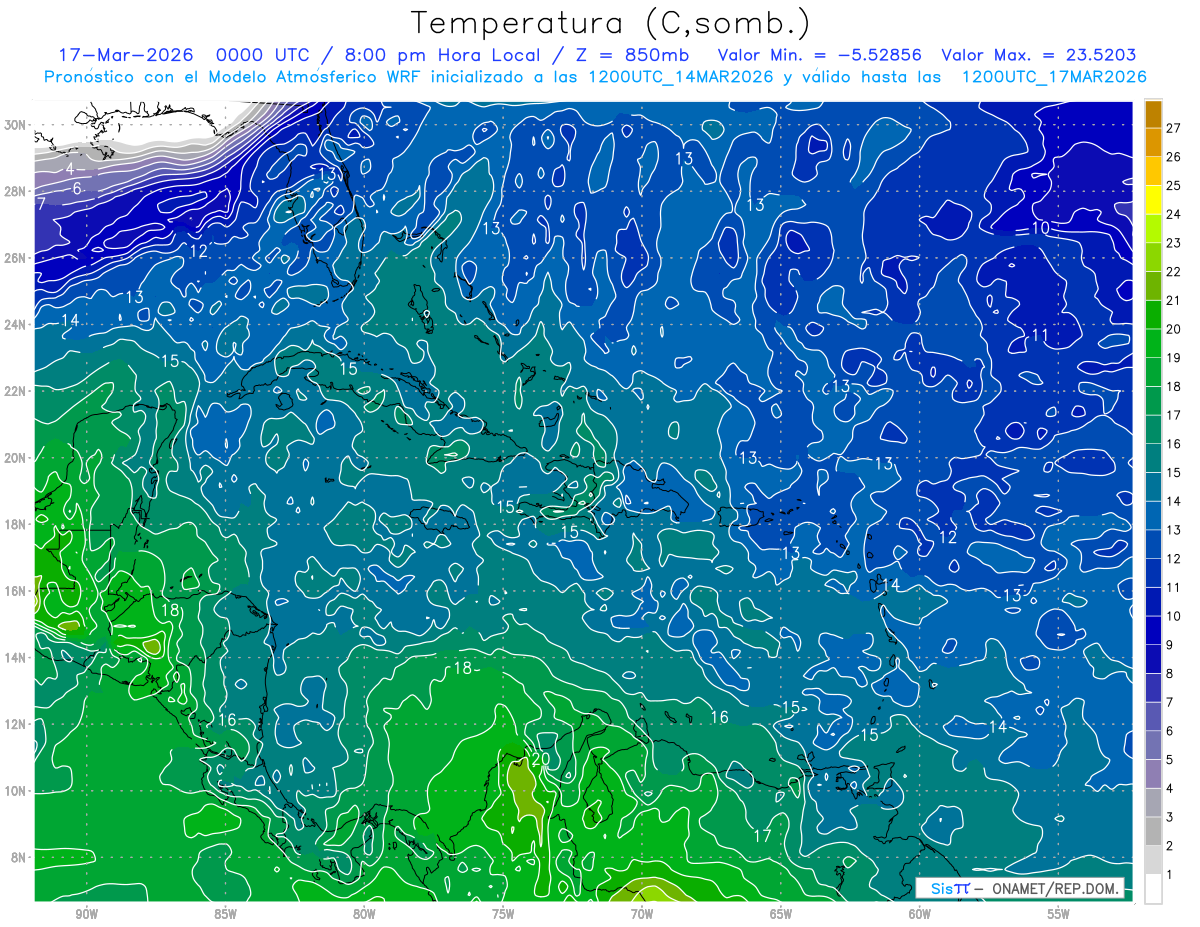Click the '14N' latitude axis label

click(16, 657)
